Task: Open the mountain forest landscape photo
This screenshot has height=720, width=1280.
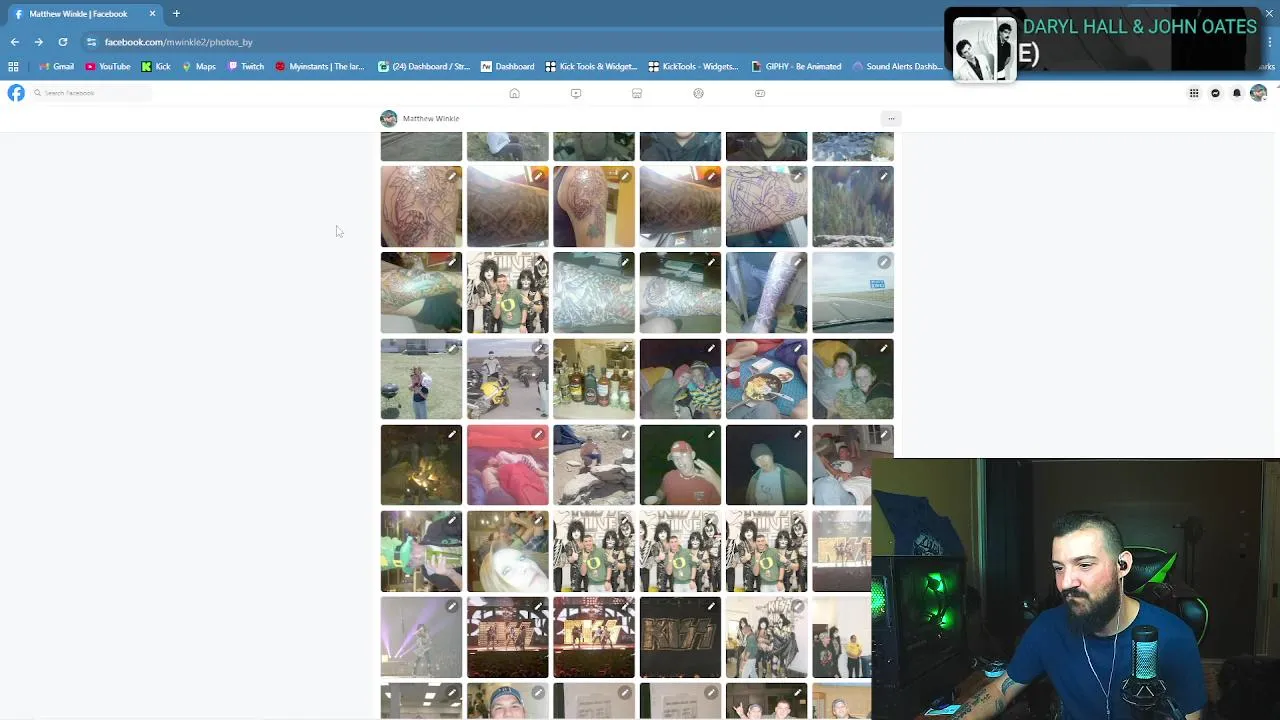Action: tap(853, 207)
